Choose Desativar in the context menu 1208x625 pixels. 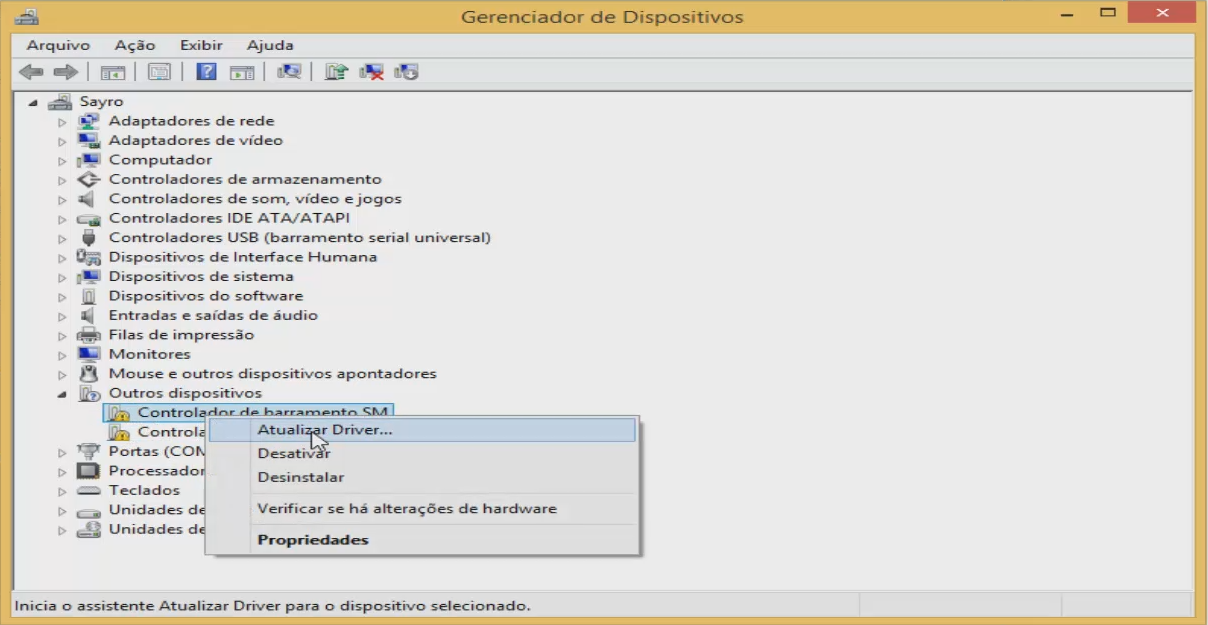pyautogui.click(x=421, y=453)
